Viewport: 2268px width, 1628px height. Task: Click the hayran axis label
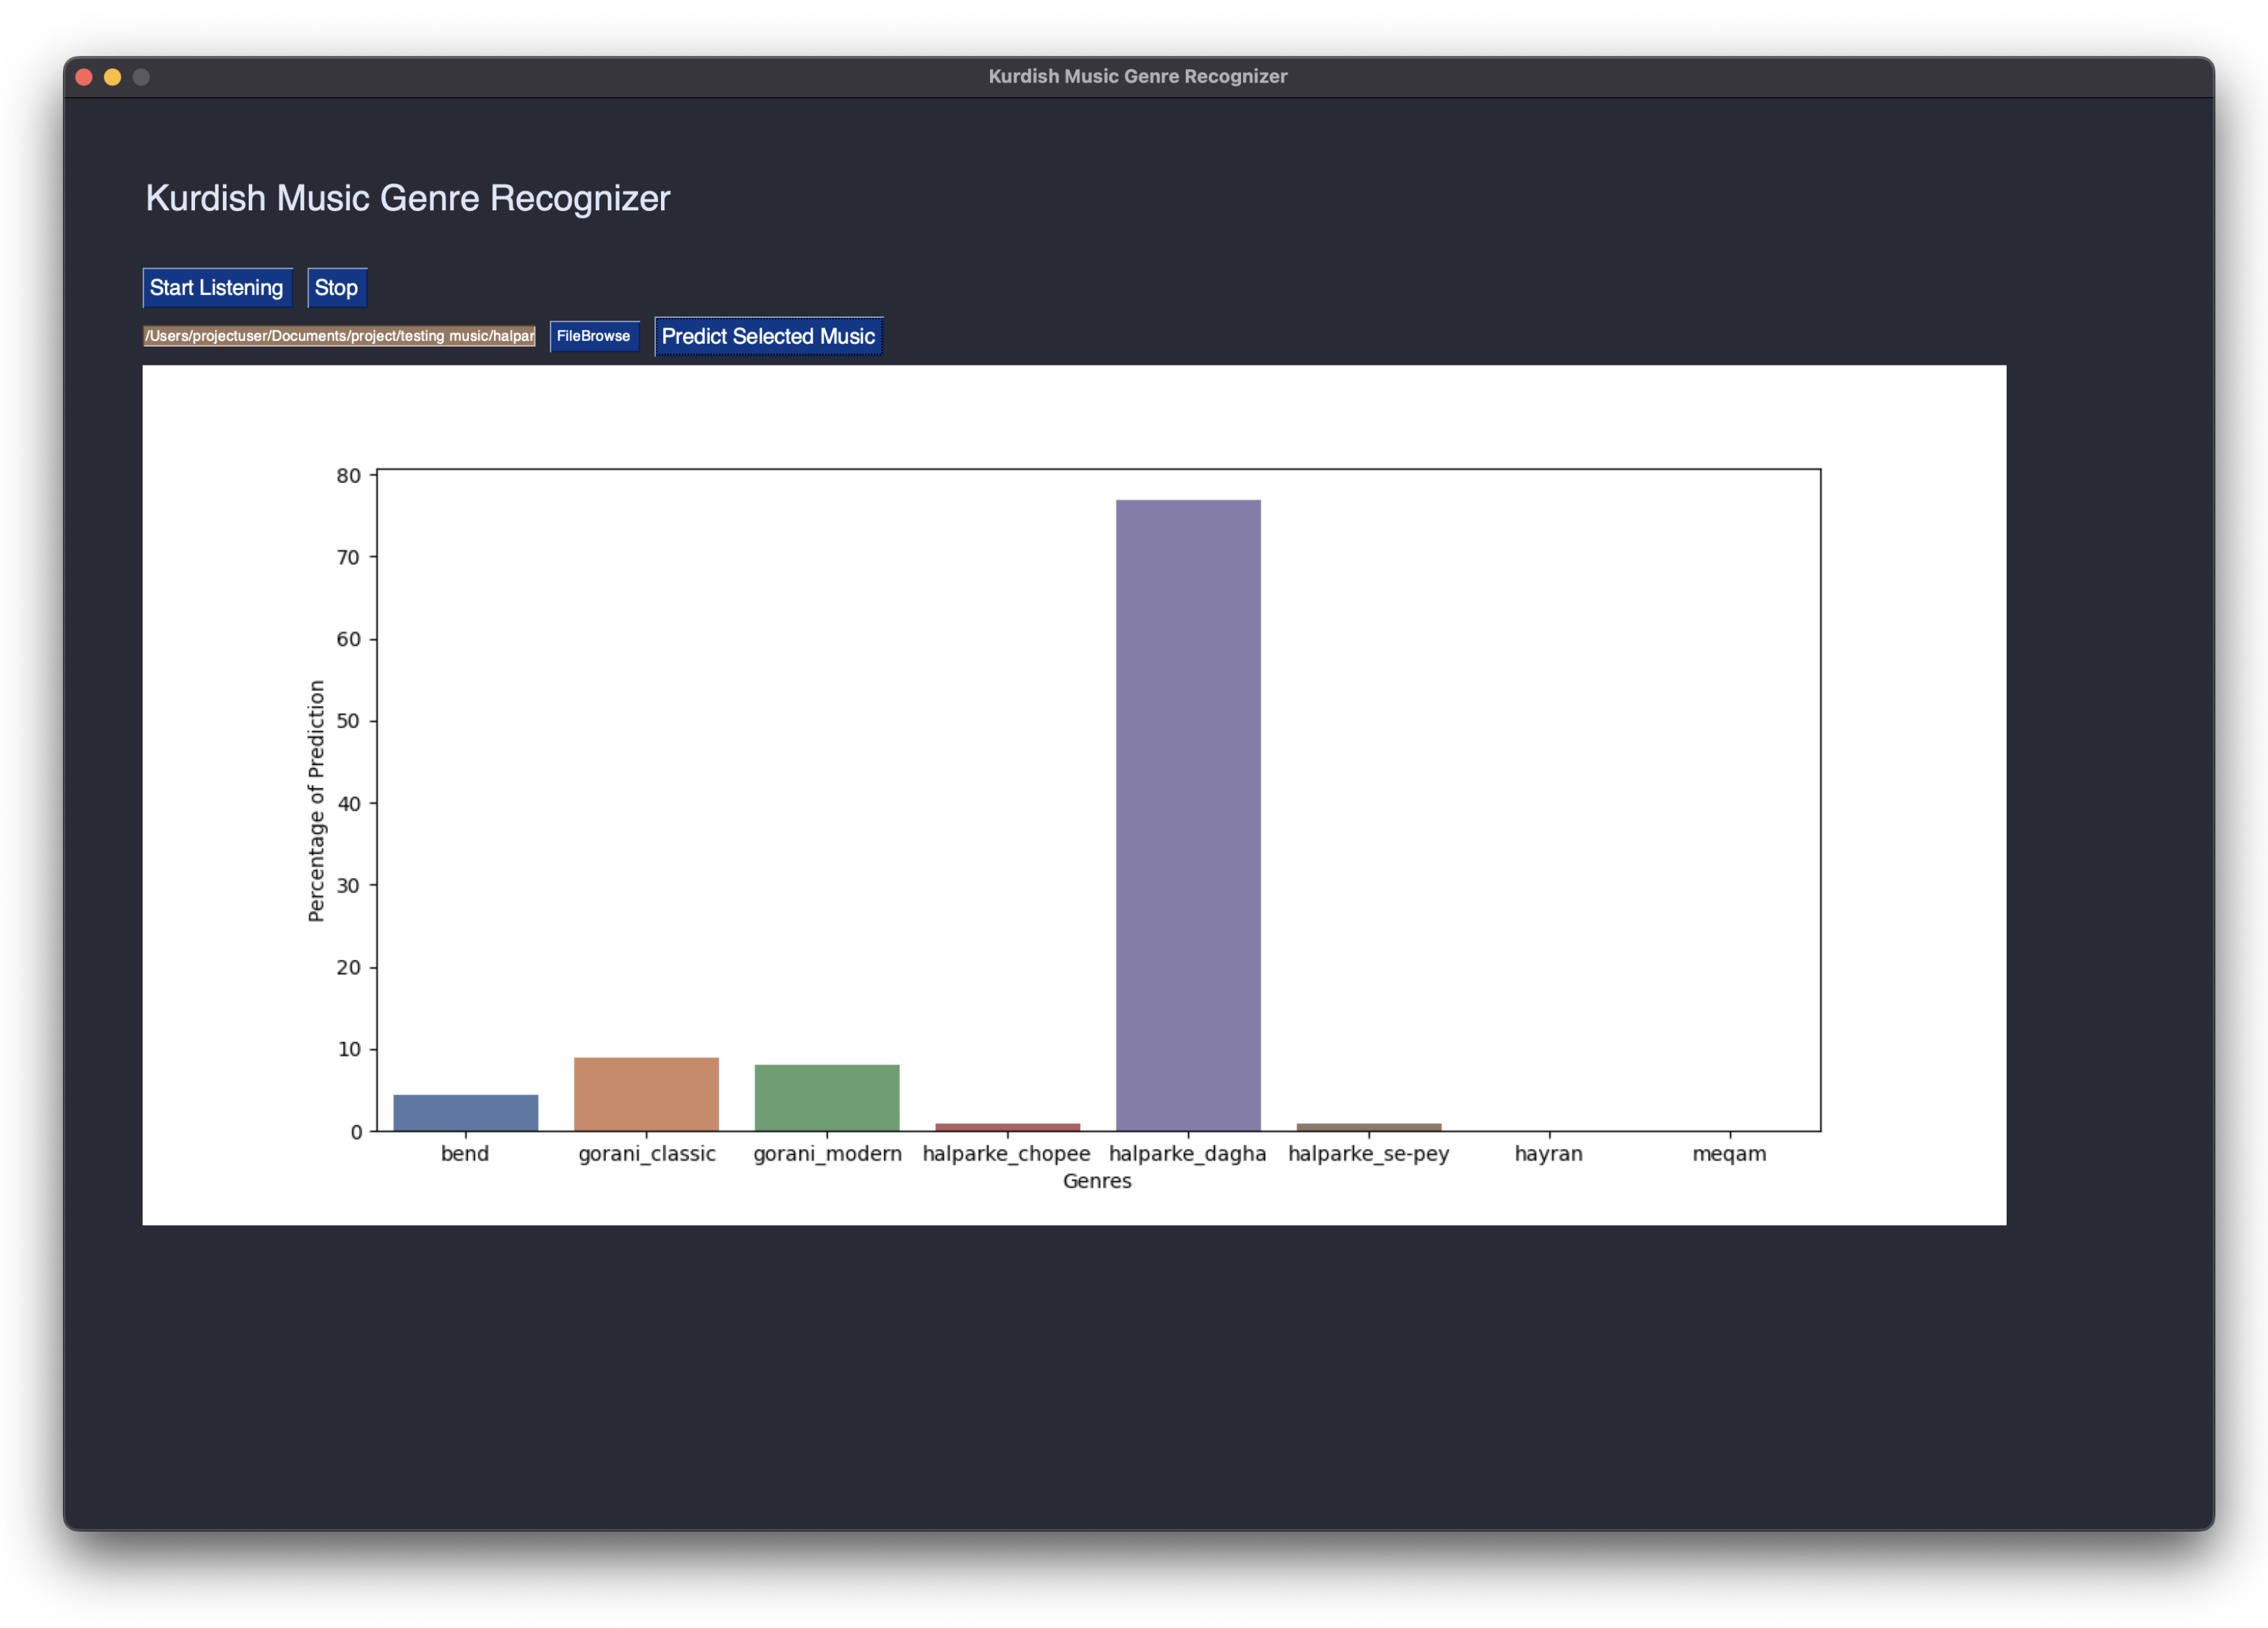pyautogui.click(x=1548, y=1153)
